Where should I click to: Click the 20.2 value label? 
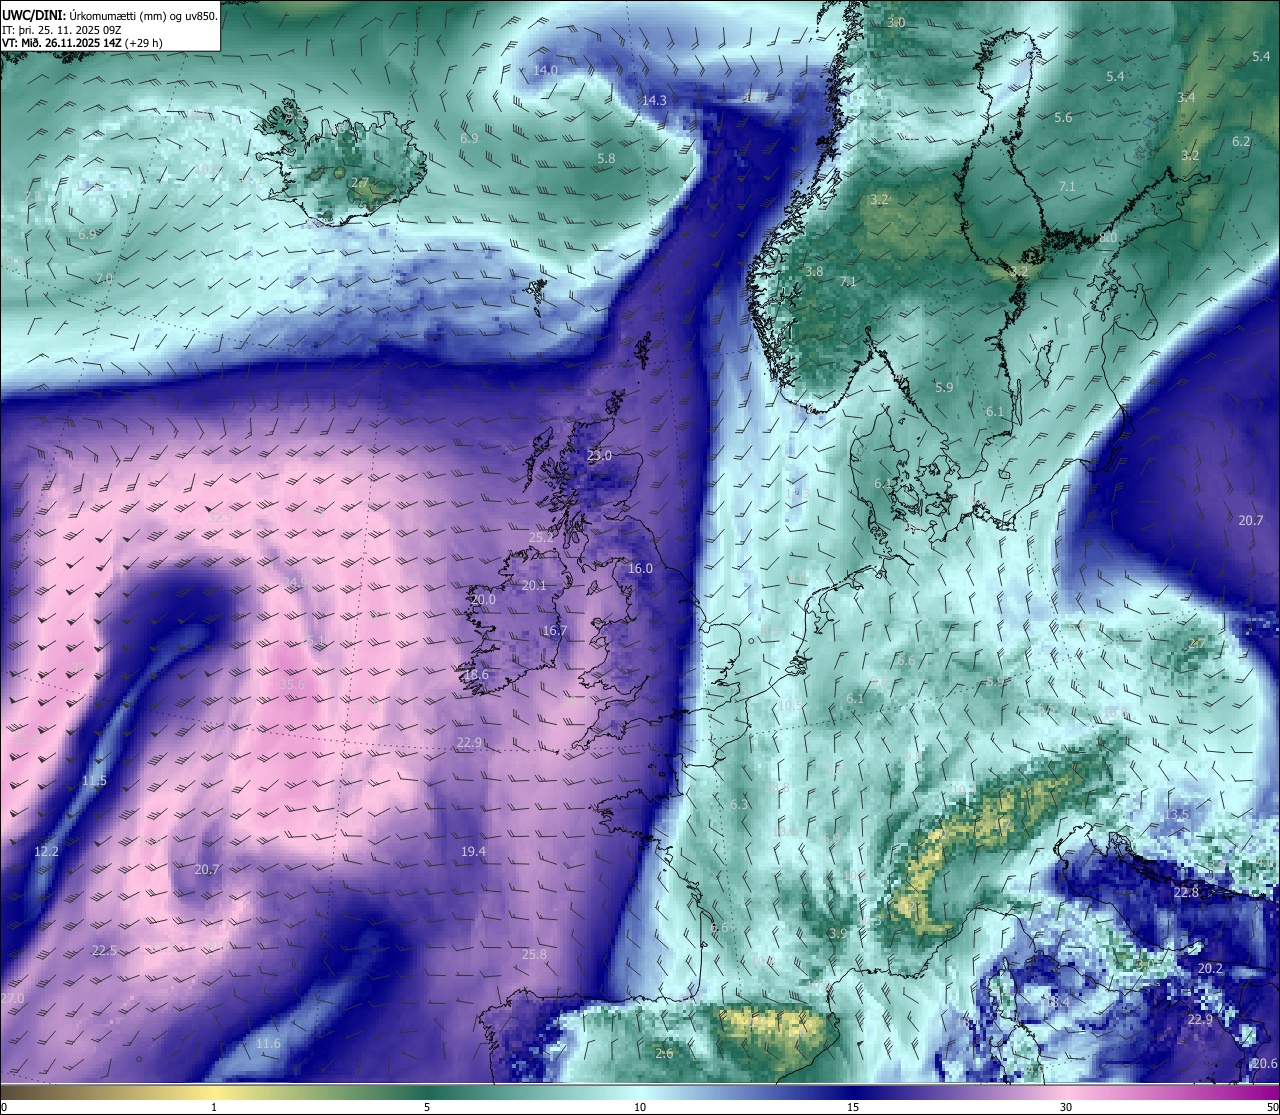pyautogui.click(x=1210, y=968)
